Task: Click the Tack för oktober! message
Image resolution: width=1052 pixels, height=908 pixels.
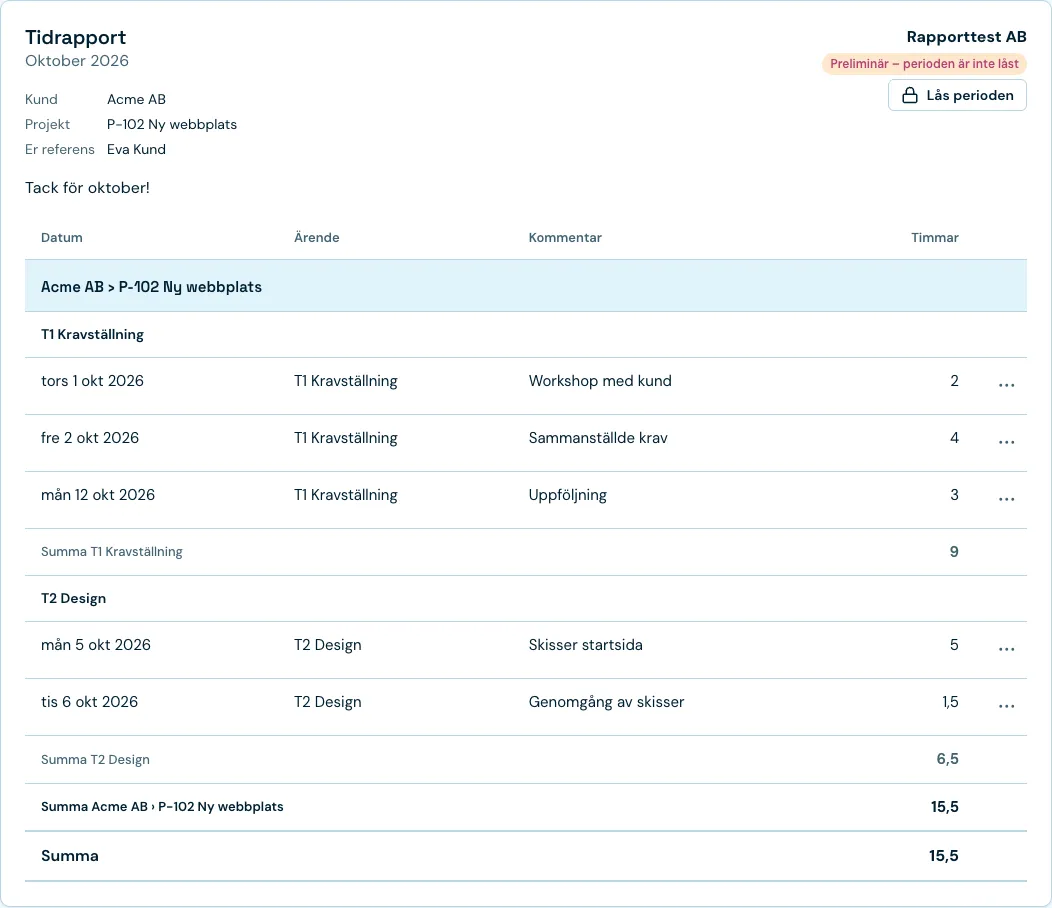Action: tap(87, 188)
